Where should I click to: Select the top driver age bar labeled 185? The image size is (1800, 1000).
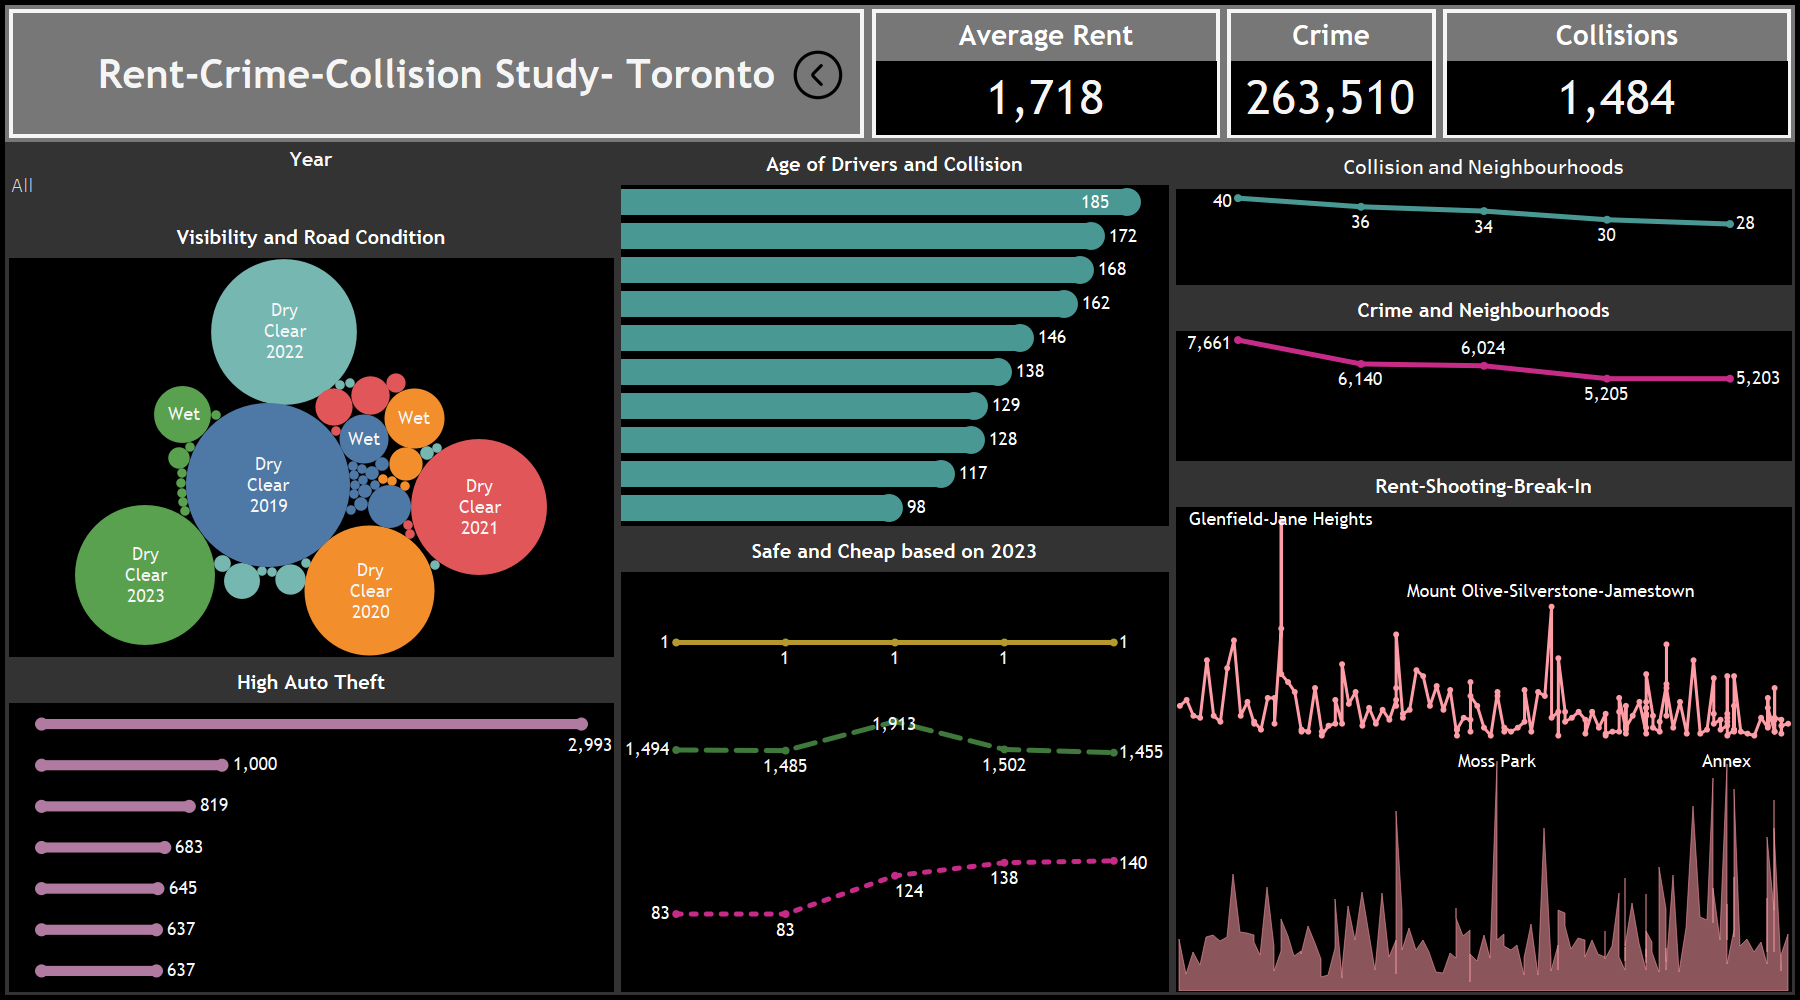pyautogui.click(x=878, y=202)
